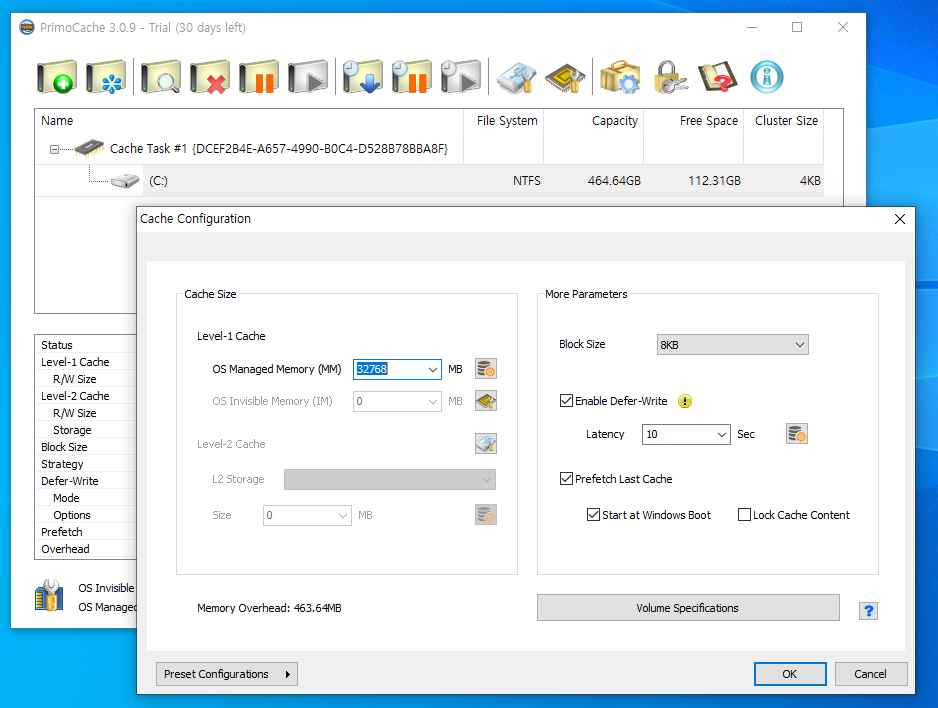Click the magnifier view cache task icon
The image size is (938, 708).
point(161,77)
